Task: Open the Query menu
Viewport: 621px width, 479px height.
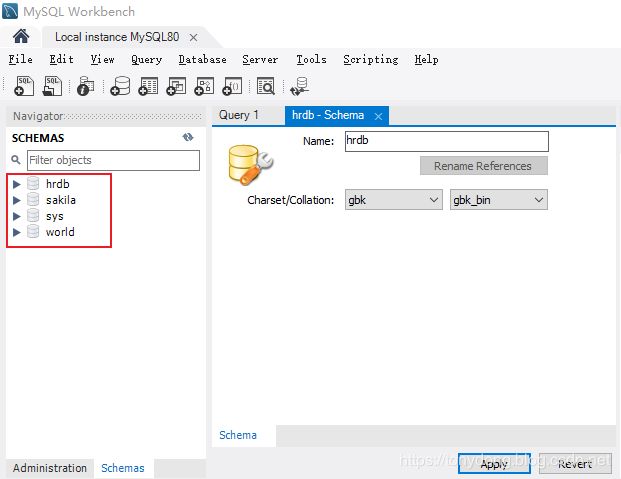Action: pyautogui.click(x=147, y=59)
